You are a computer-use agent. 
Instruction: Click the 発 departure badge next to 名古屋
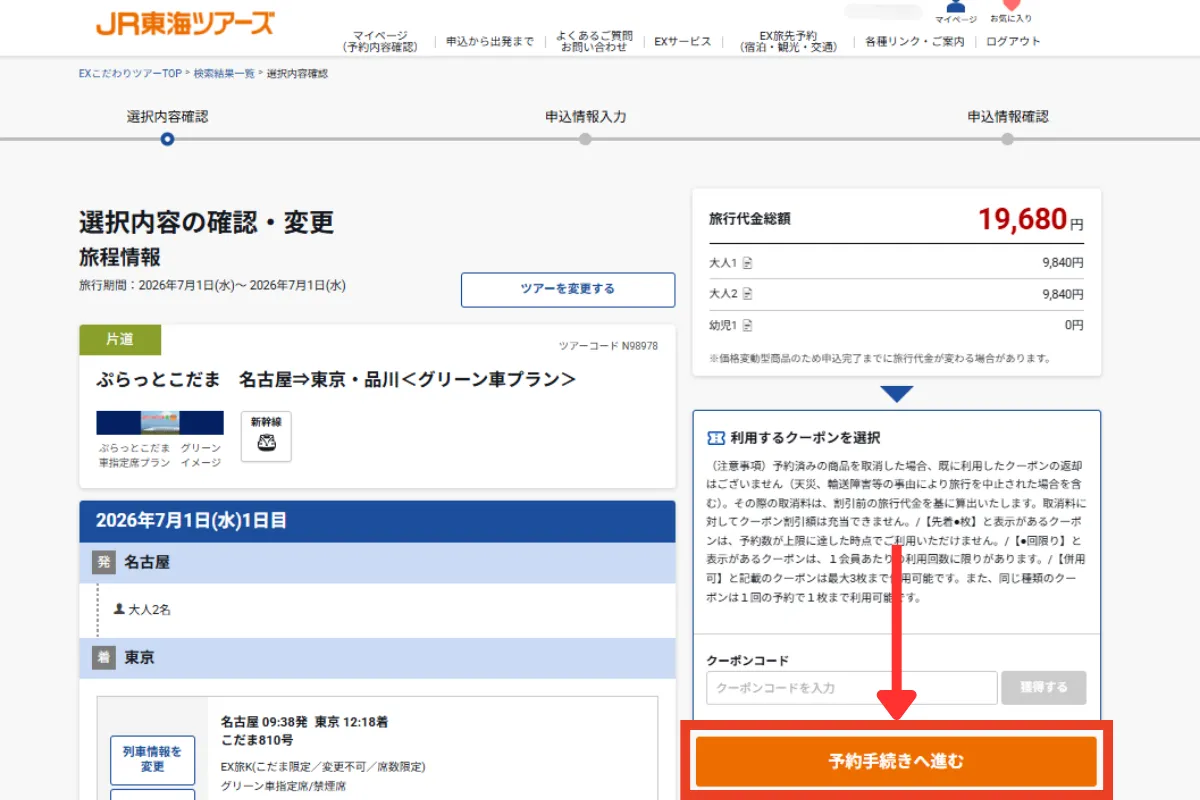103,563
